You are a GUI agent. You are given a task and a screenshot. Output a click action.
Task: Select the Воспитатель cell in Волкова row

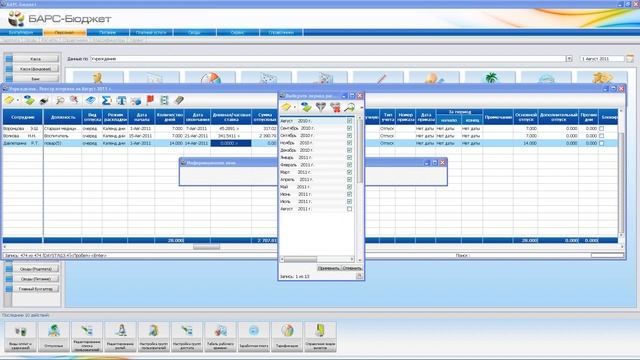[x=62, y=136]
